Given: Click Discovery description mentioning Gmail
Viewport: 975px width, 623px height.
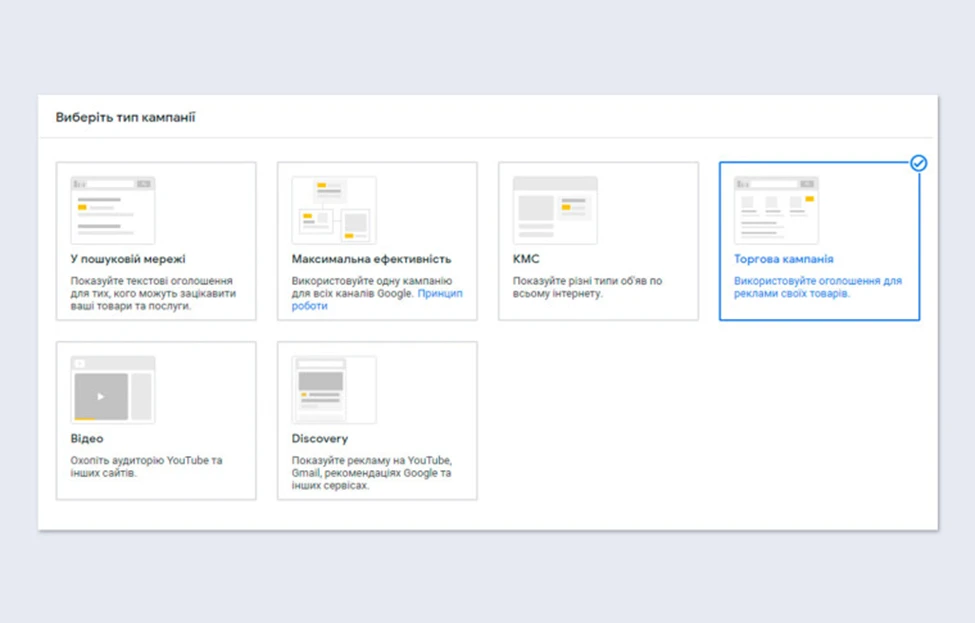Looking at the screenshot, I should click(x=371, y=473).
